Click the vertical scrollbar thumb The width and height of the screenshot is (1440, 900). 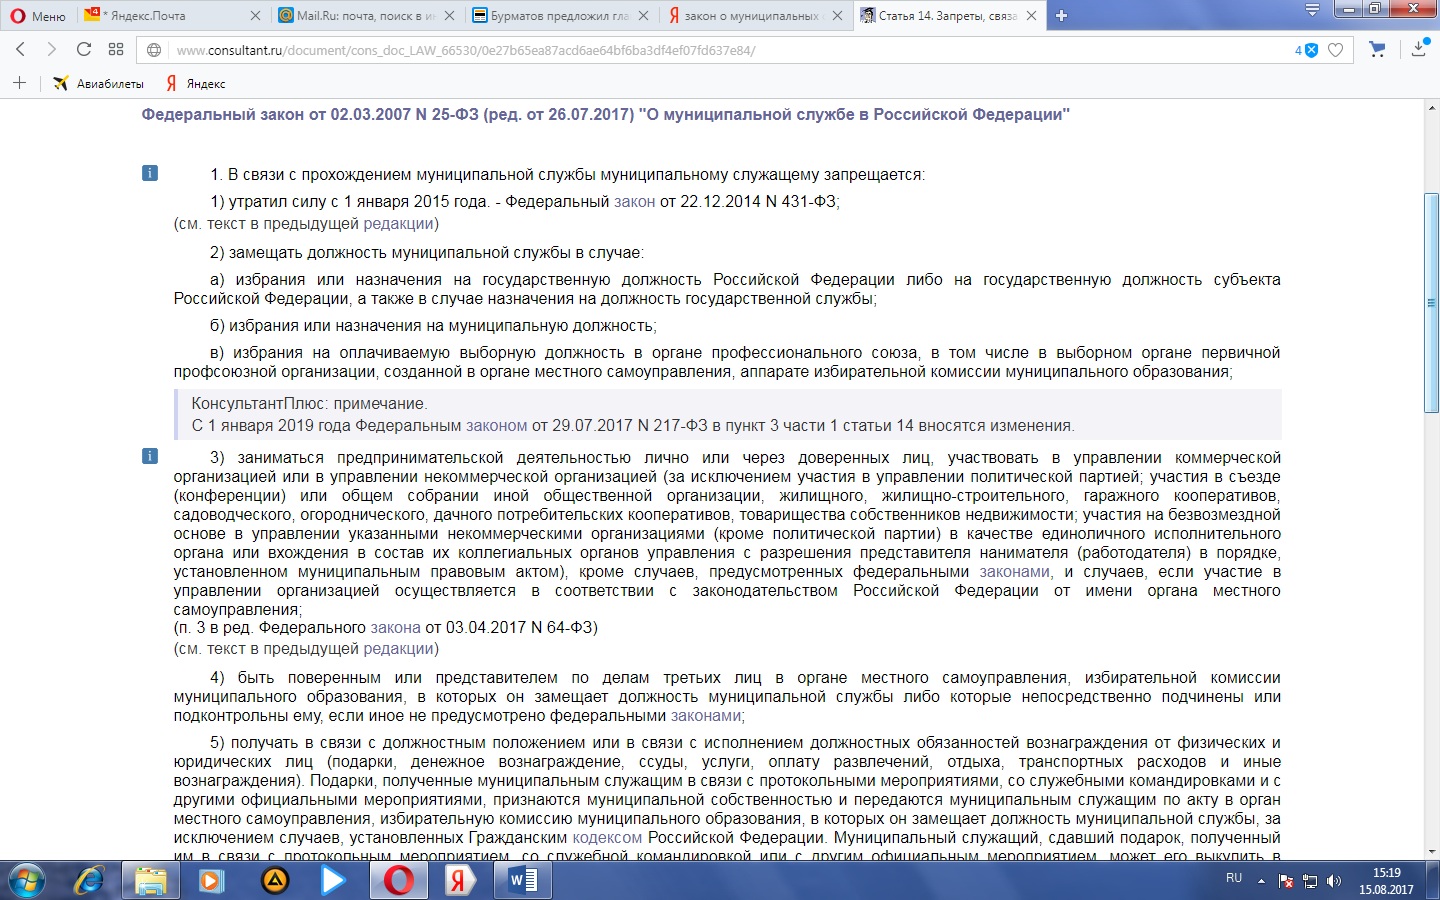pos(1431,303)
